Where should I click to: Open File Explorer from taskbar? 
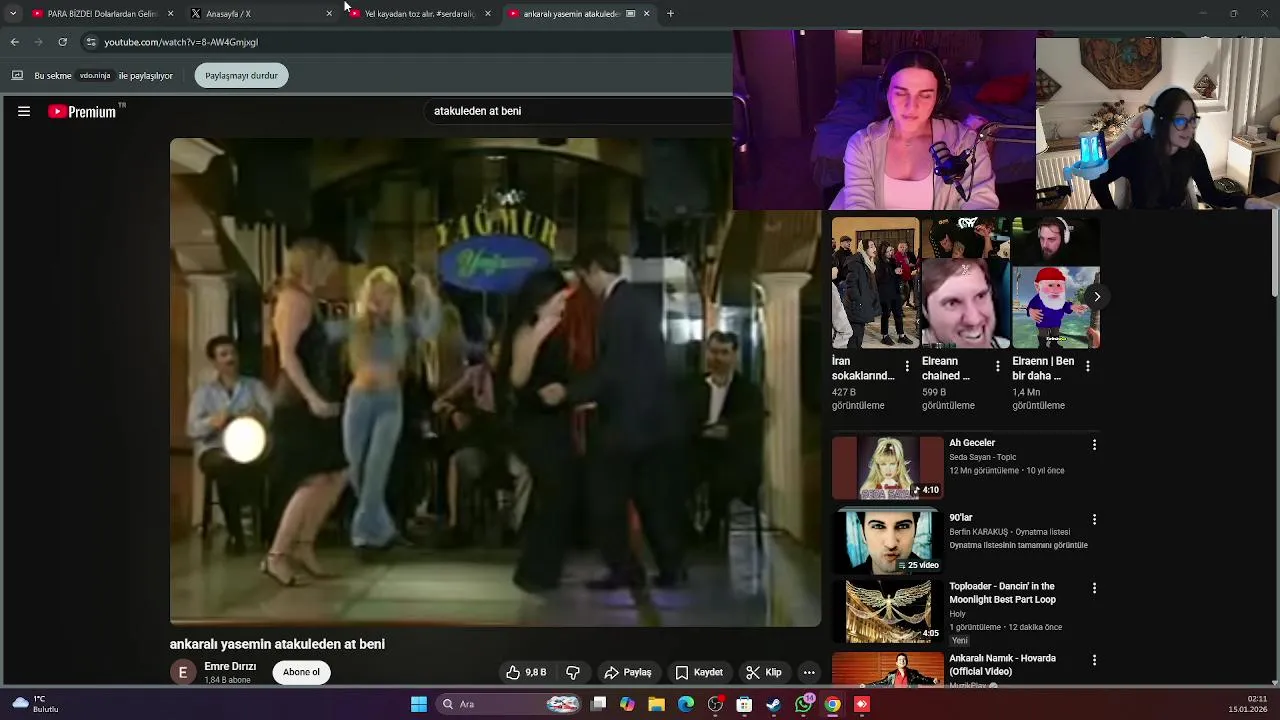coord(657,704)
